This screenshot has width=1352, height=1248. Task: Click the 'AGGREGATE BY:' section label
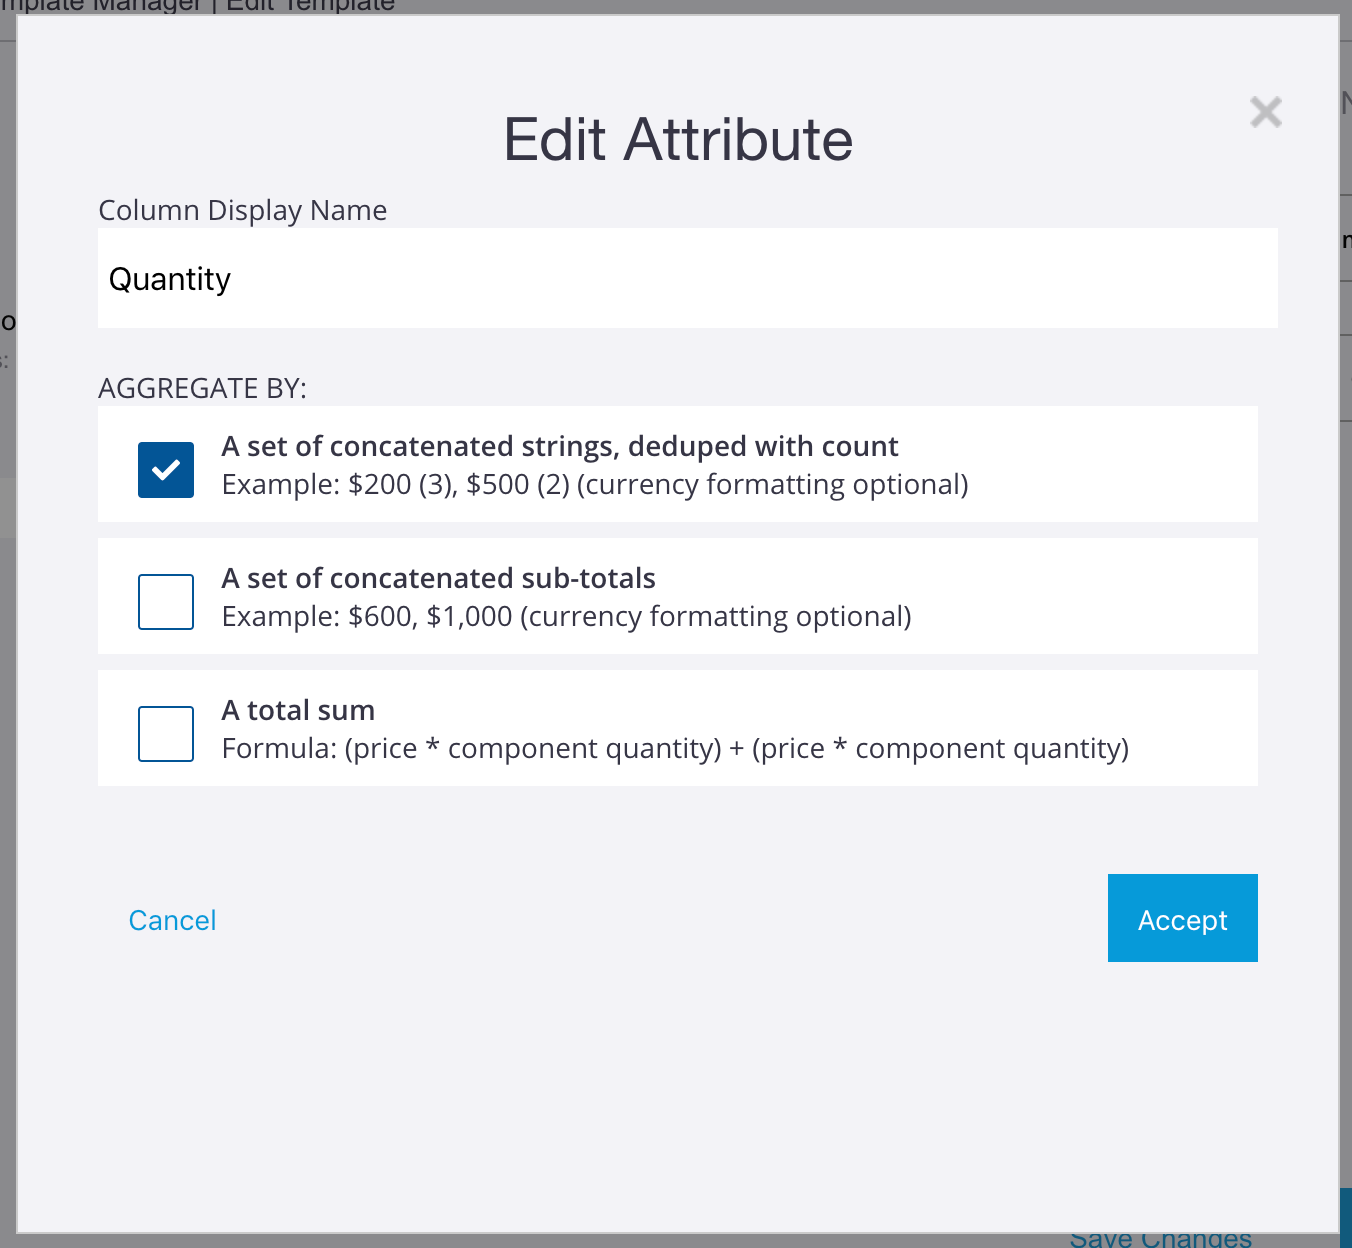tap(202, 388)
